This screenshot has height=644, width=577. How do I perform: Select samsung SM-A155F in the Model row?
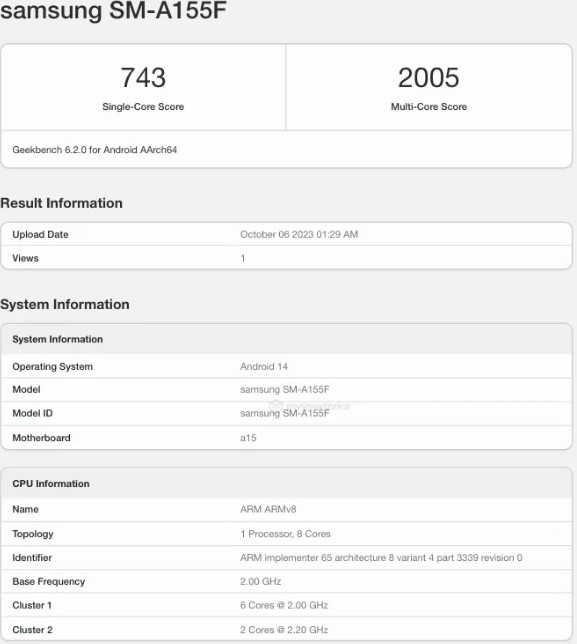coord(285,389)
